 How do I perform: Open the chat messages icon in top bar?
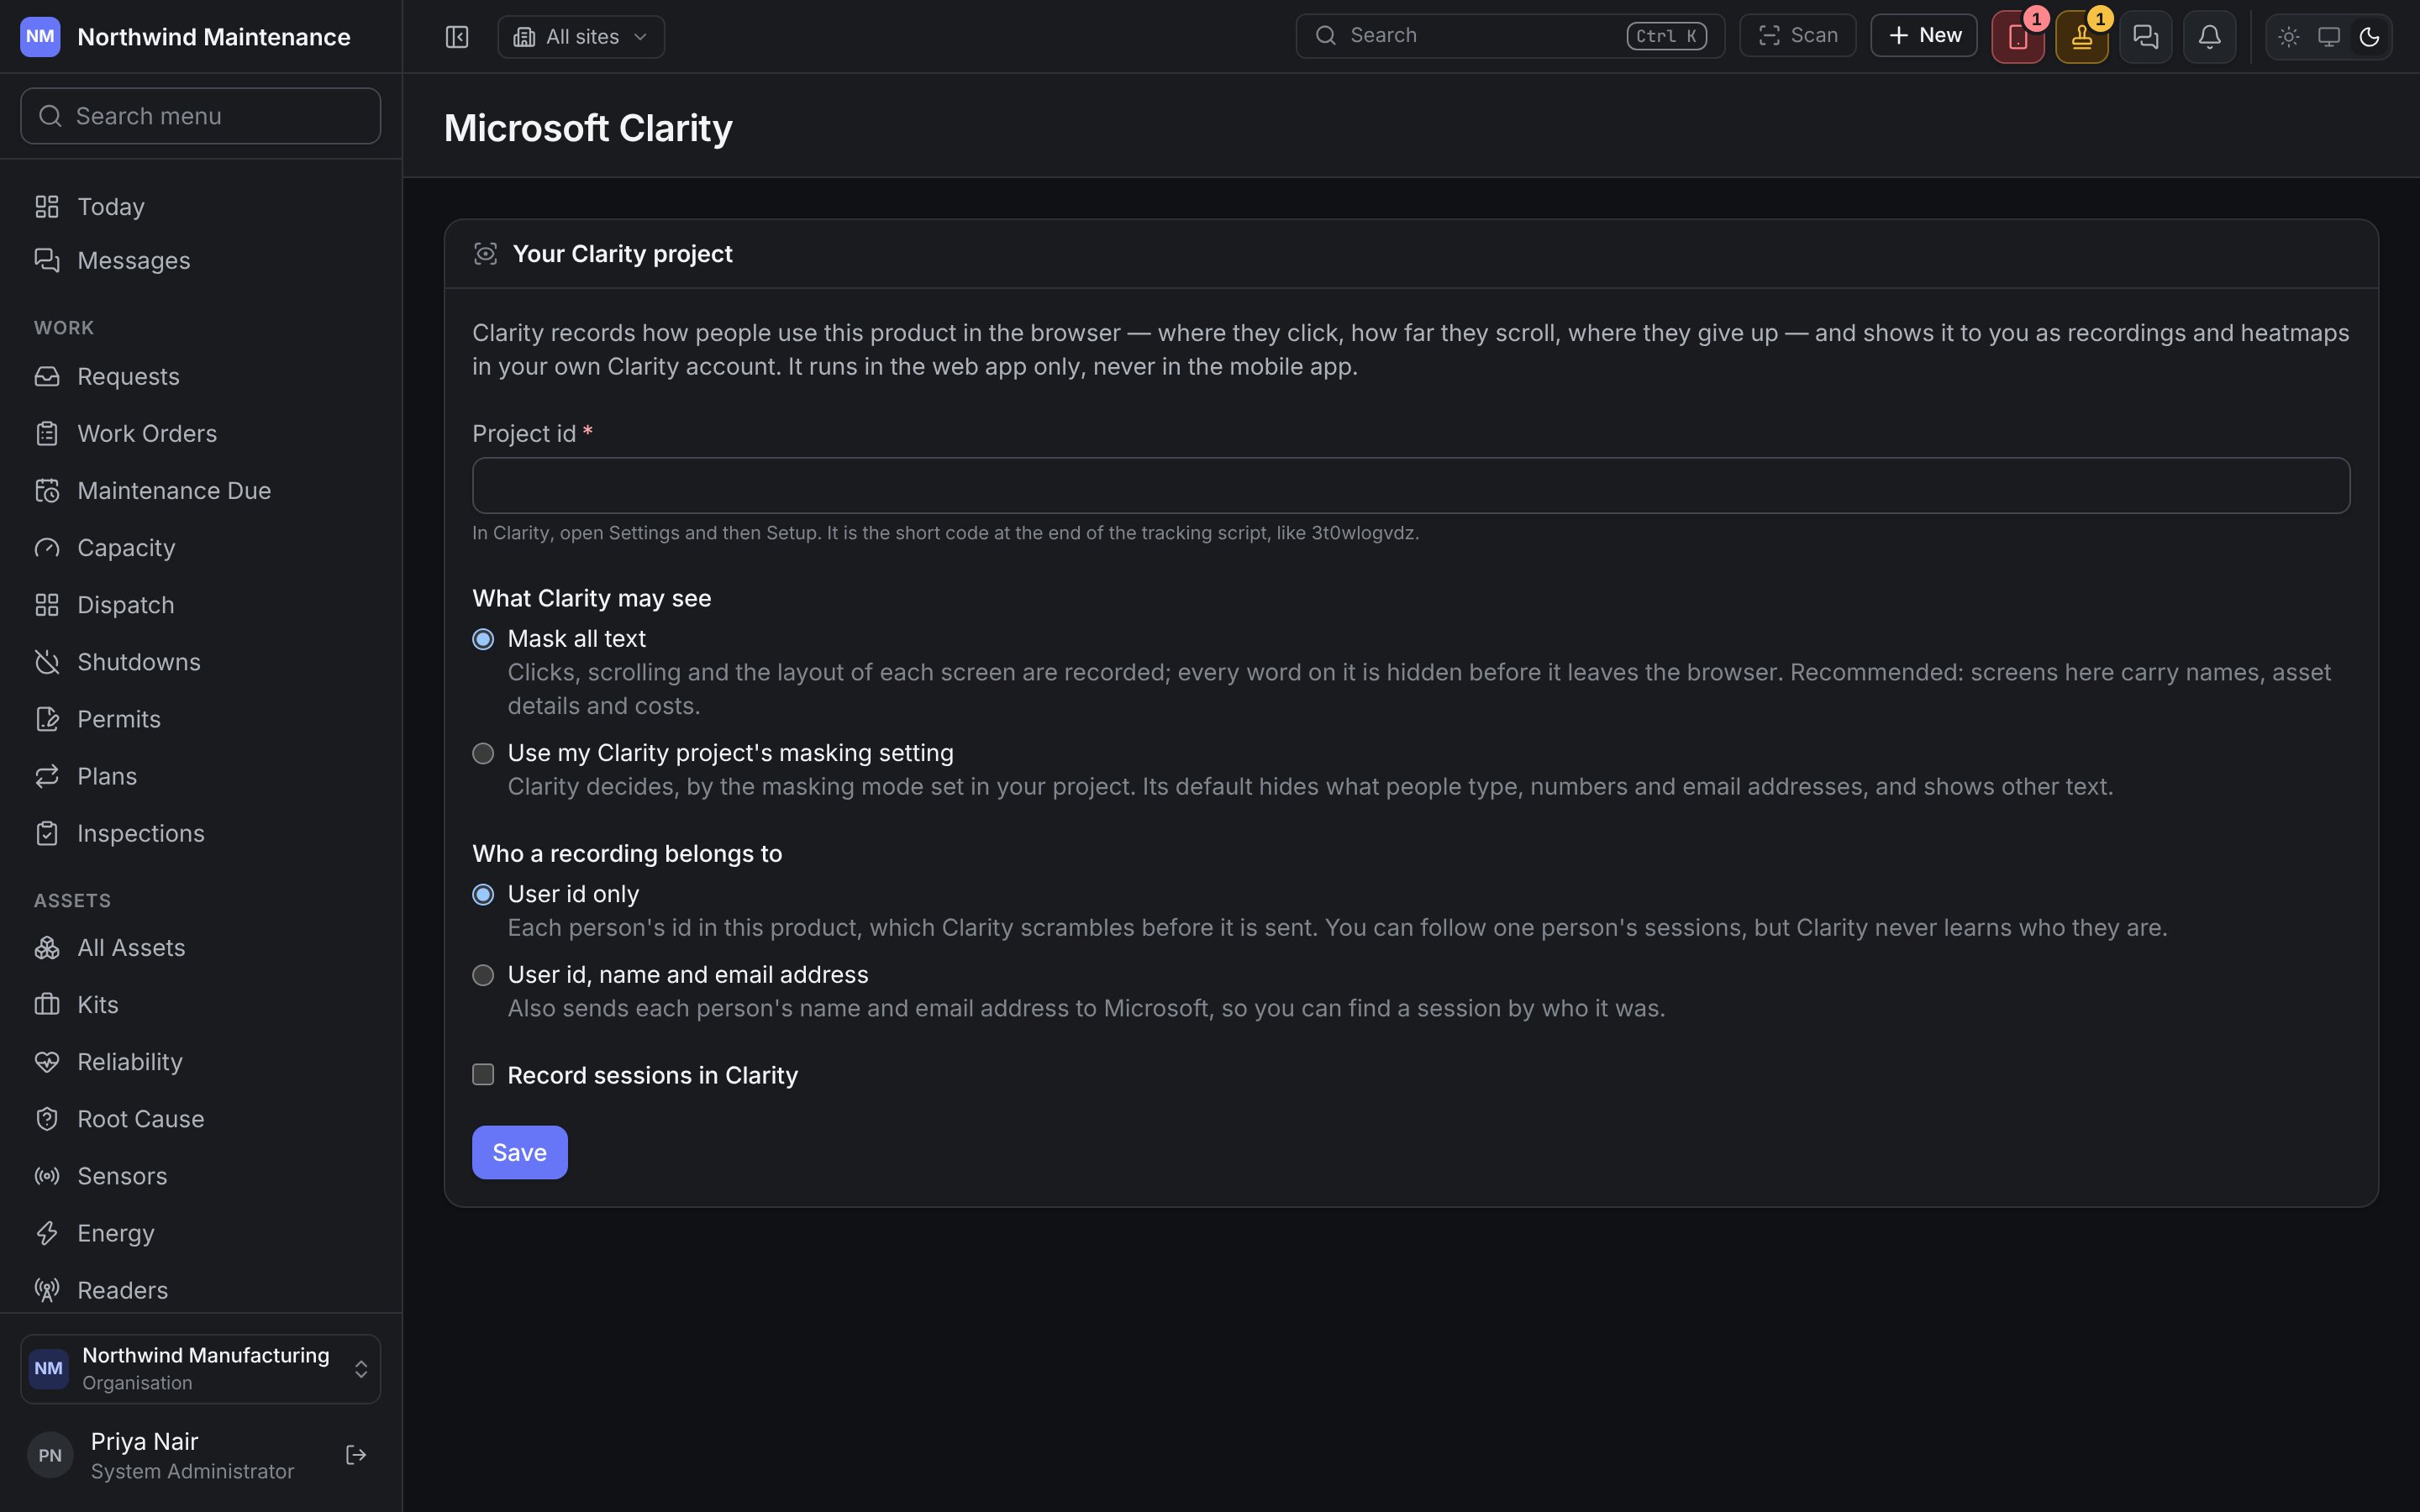point(2146,37)
